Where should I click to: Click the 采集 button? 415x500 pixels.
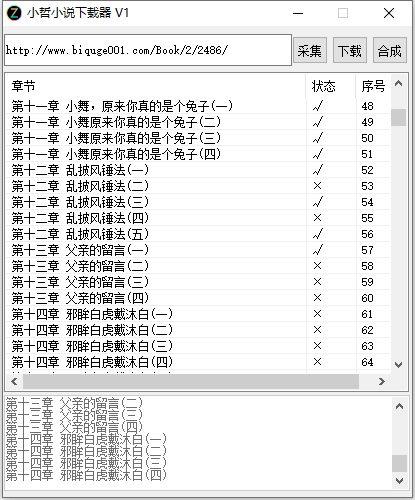pos(310,50)
